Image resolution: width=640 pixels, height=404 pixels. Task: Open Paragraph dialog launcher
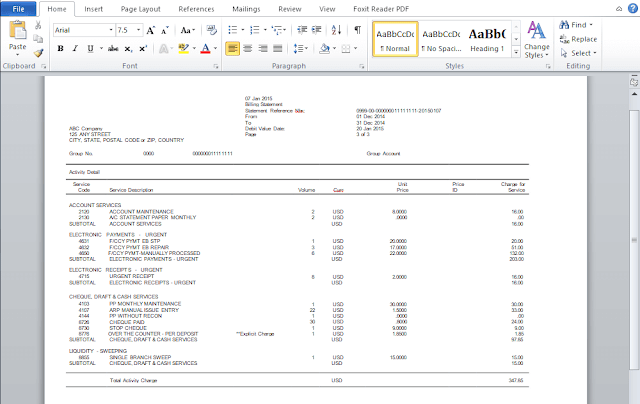pyautogui.click(x=362, y=66)
